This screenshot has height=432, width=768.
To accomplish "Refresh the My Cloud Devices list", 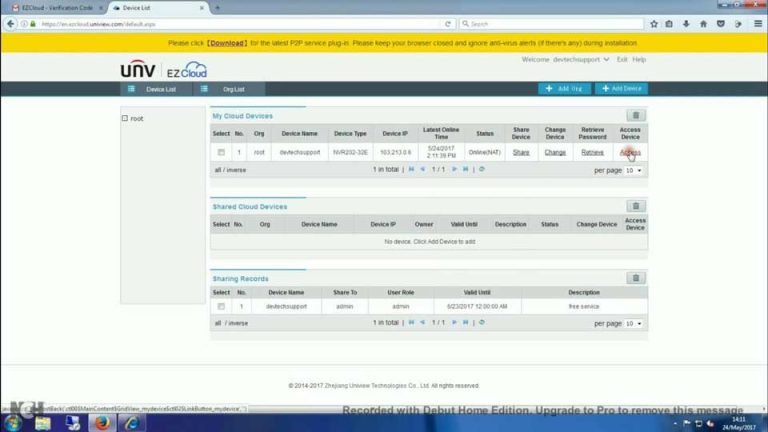I will click(482, 169).
